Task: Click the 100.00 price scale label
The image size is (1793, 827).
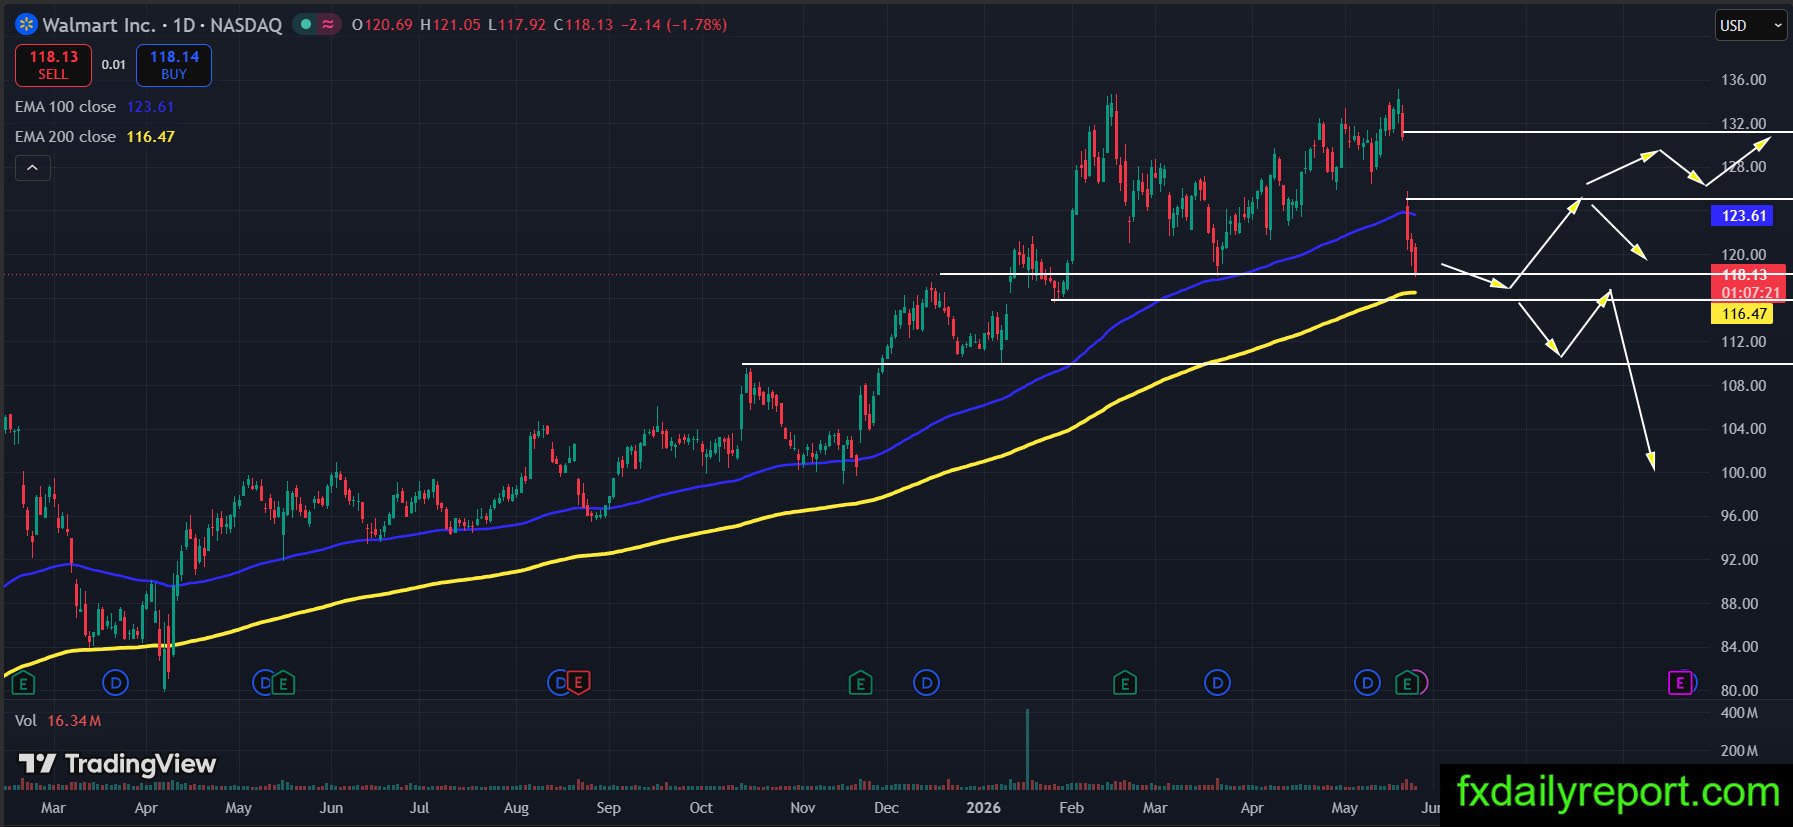Action: pos(1743,473)
